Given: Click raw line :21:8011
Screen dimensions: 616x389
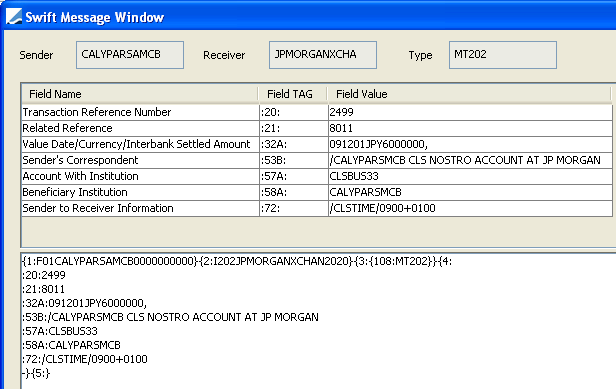Looking at the screenshot, I should (44, 289).
